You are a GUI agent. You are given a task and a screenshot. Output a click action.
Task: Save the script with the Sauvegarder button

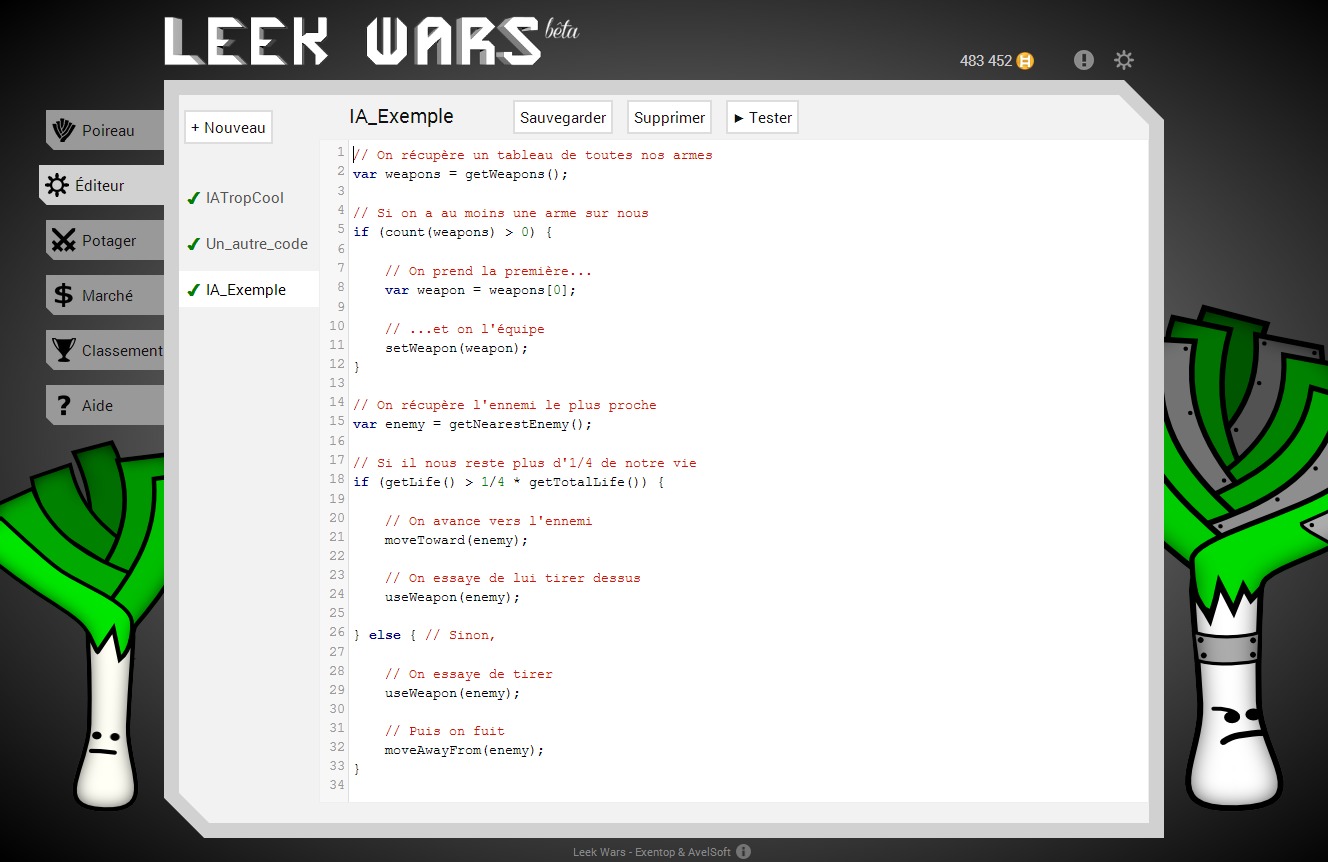pyautogui.click(x=562, y=117)
